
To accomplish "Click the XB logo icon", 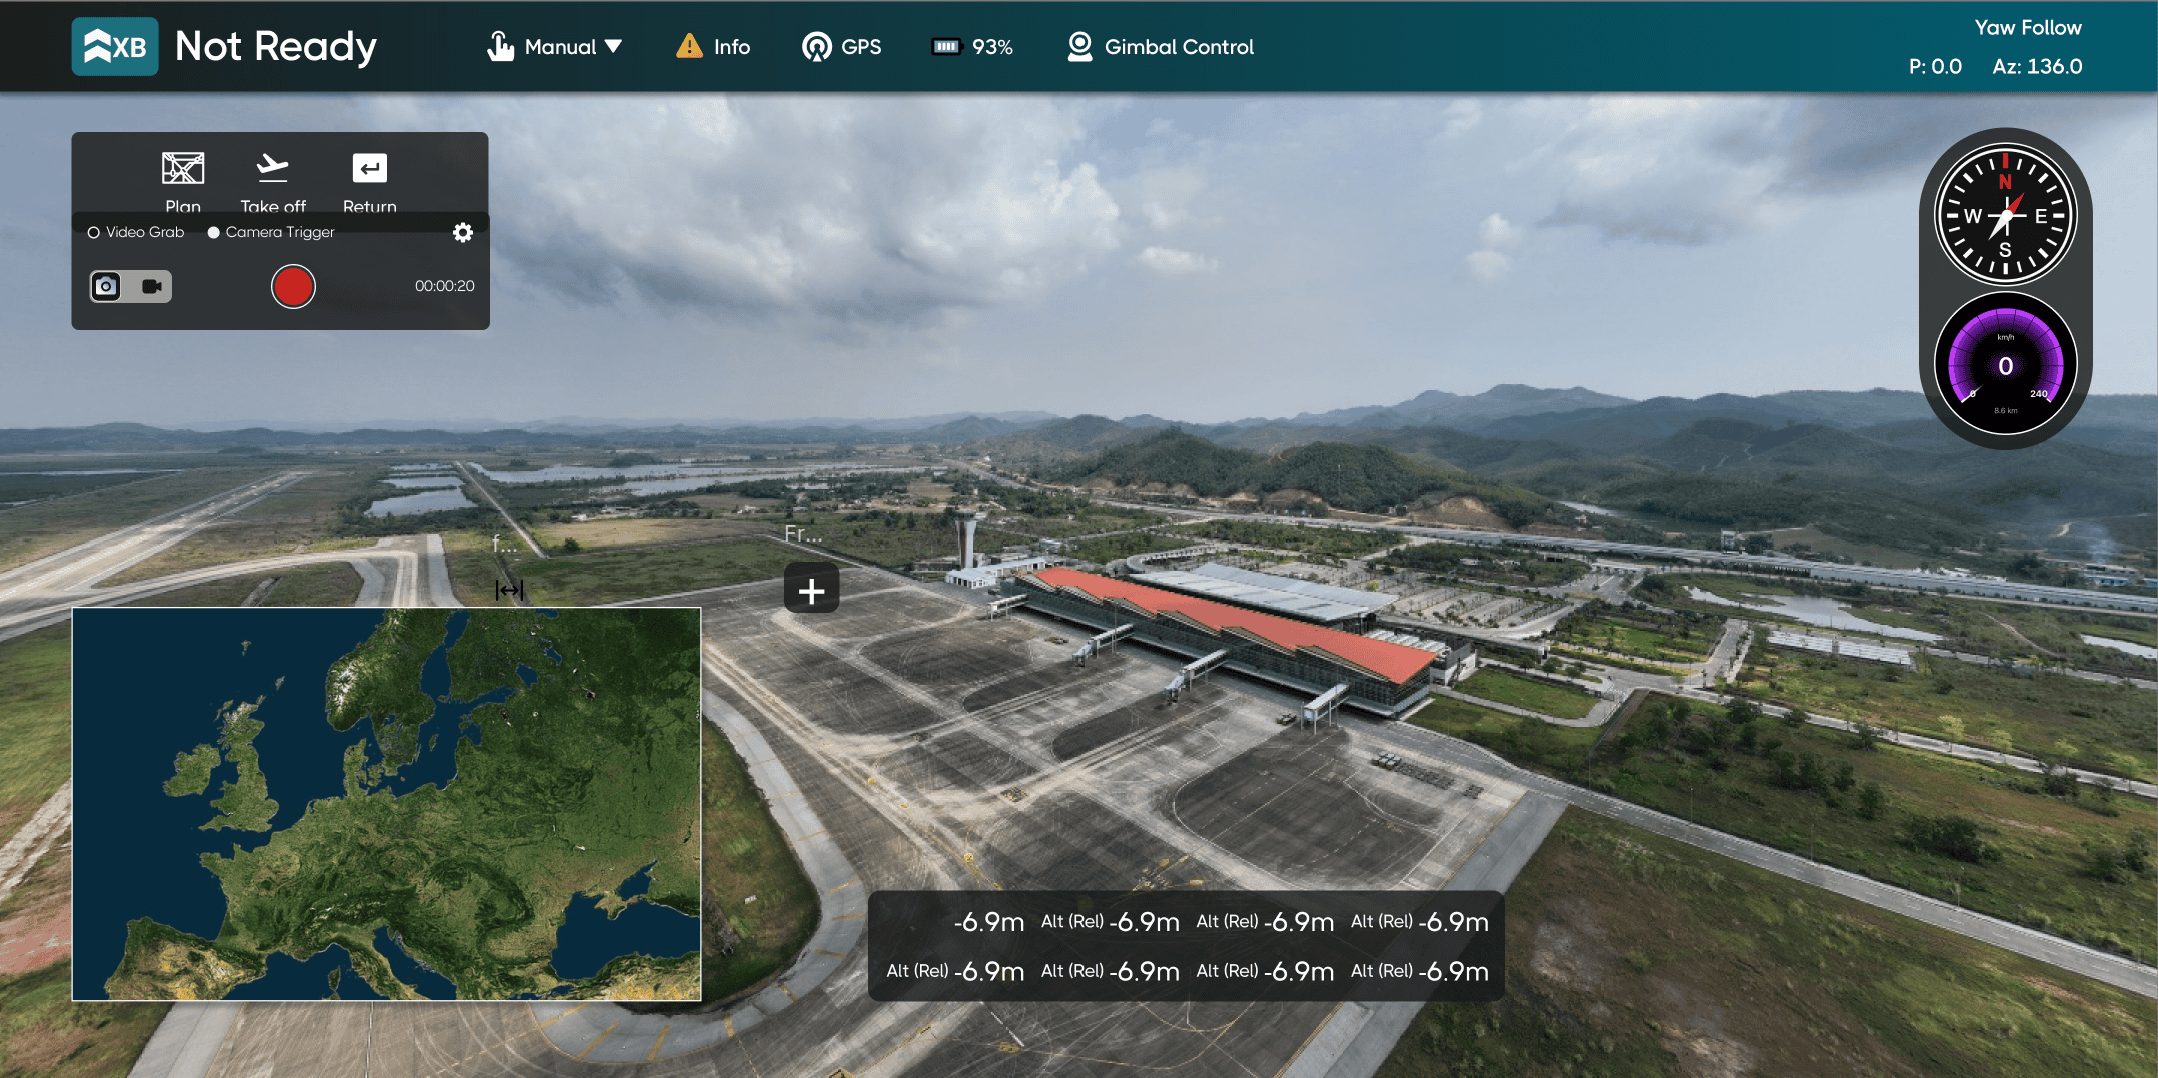I will click(x=115, y=47).
